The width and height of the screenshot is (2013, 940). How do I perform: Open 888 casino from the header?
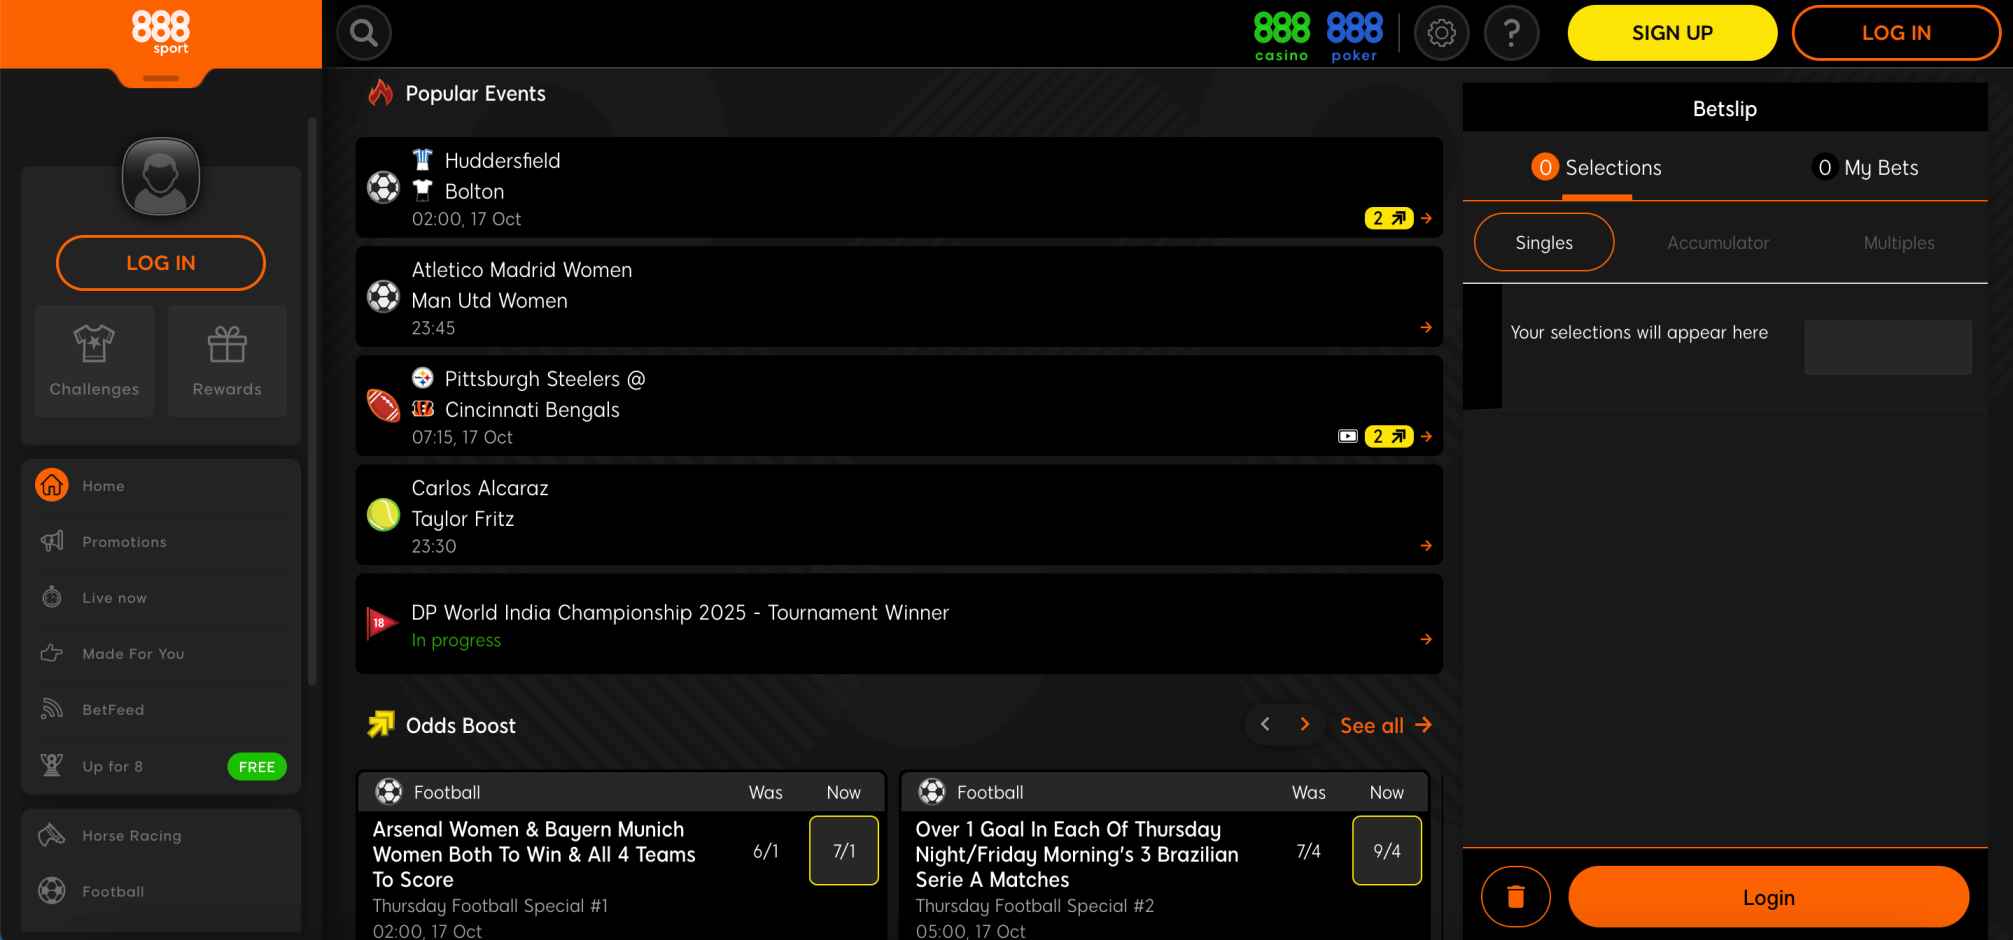pyautogui.click(x=1280, y=32)
